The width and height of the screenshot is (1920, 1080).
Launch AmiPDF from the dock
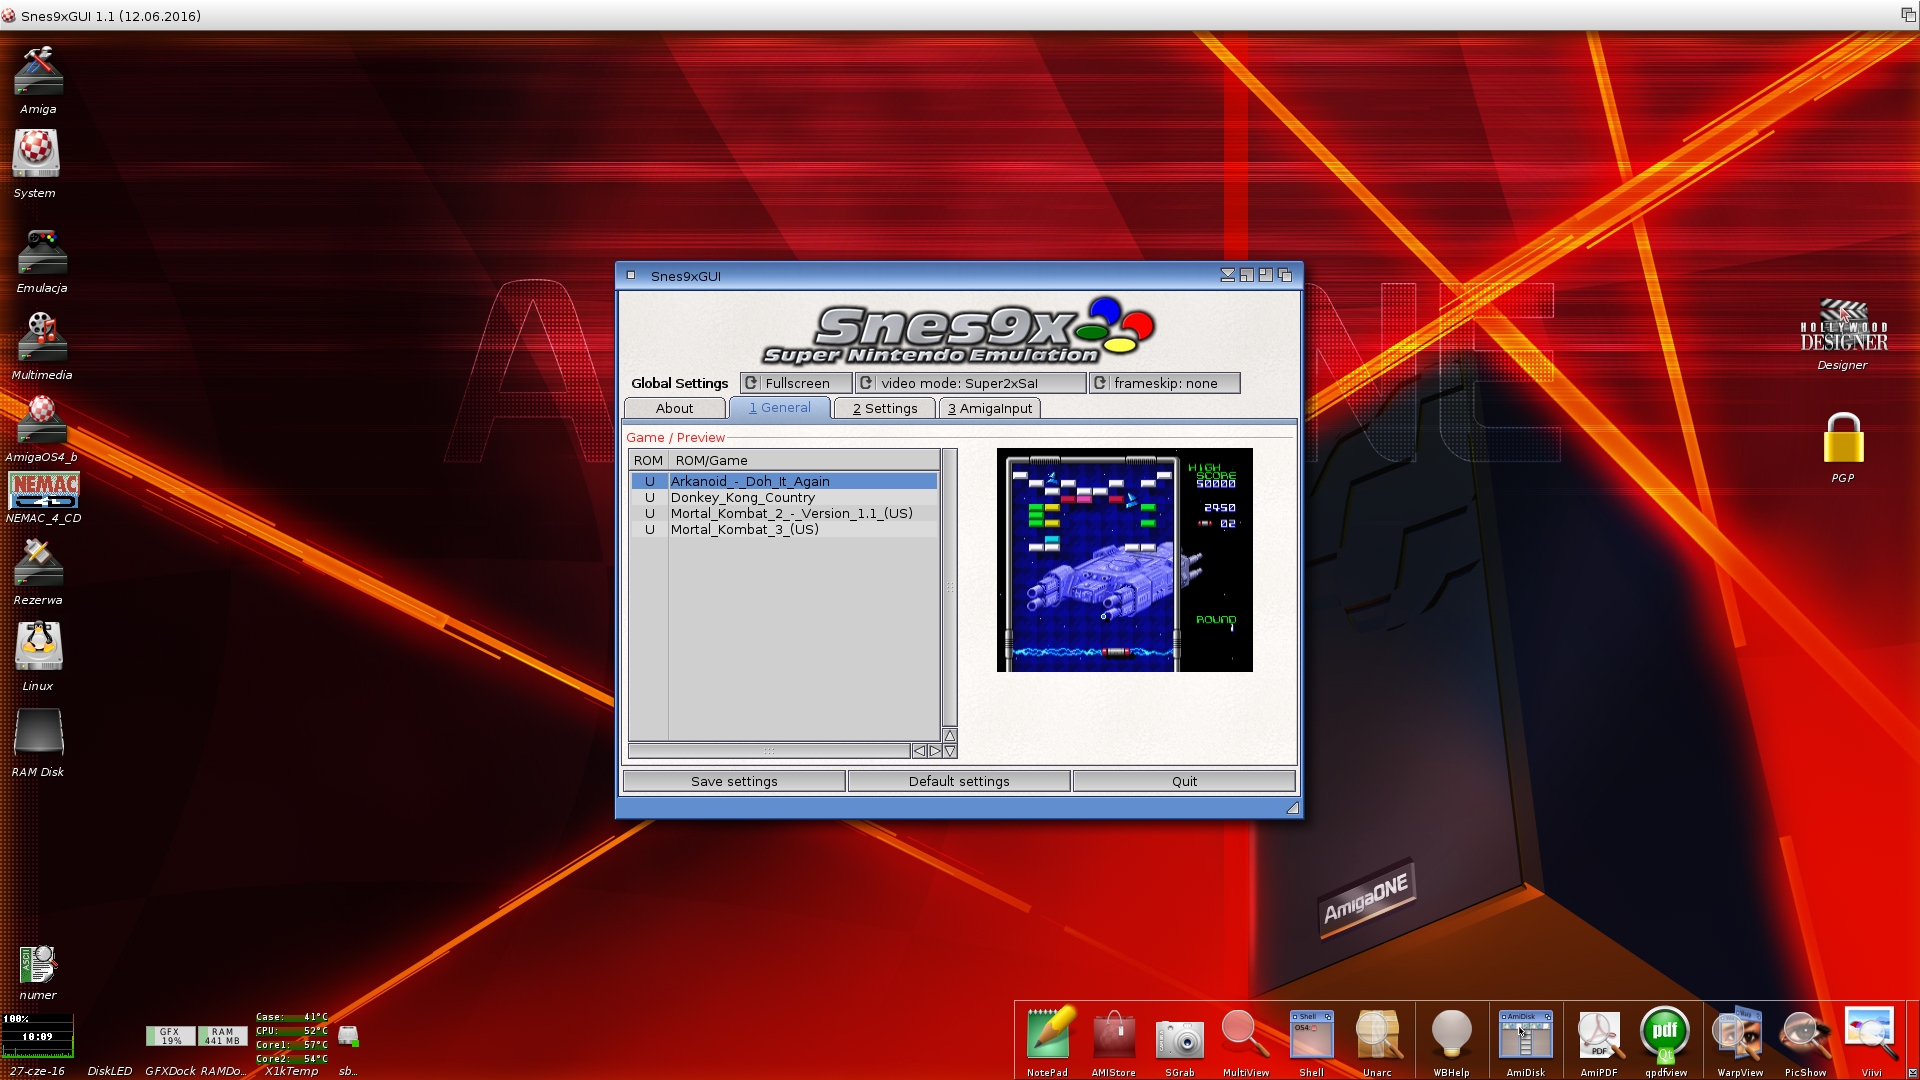[1598, 1035]
